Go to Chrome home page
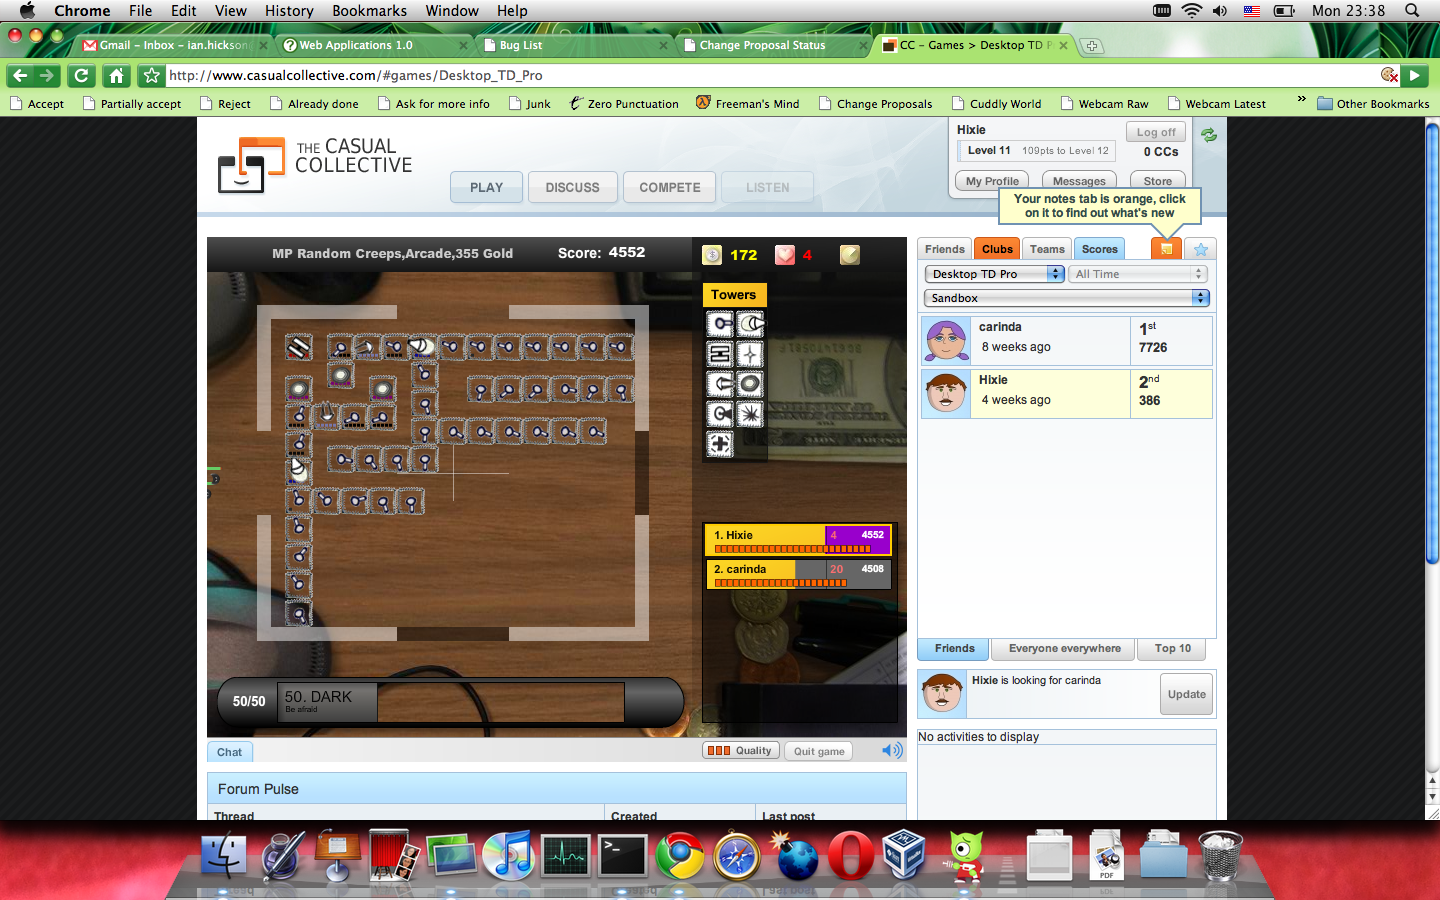 click(117, 75)
